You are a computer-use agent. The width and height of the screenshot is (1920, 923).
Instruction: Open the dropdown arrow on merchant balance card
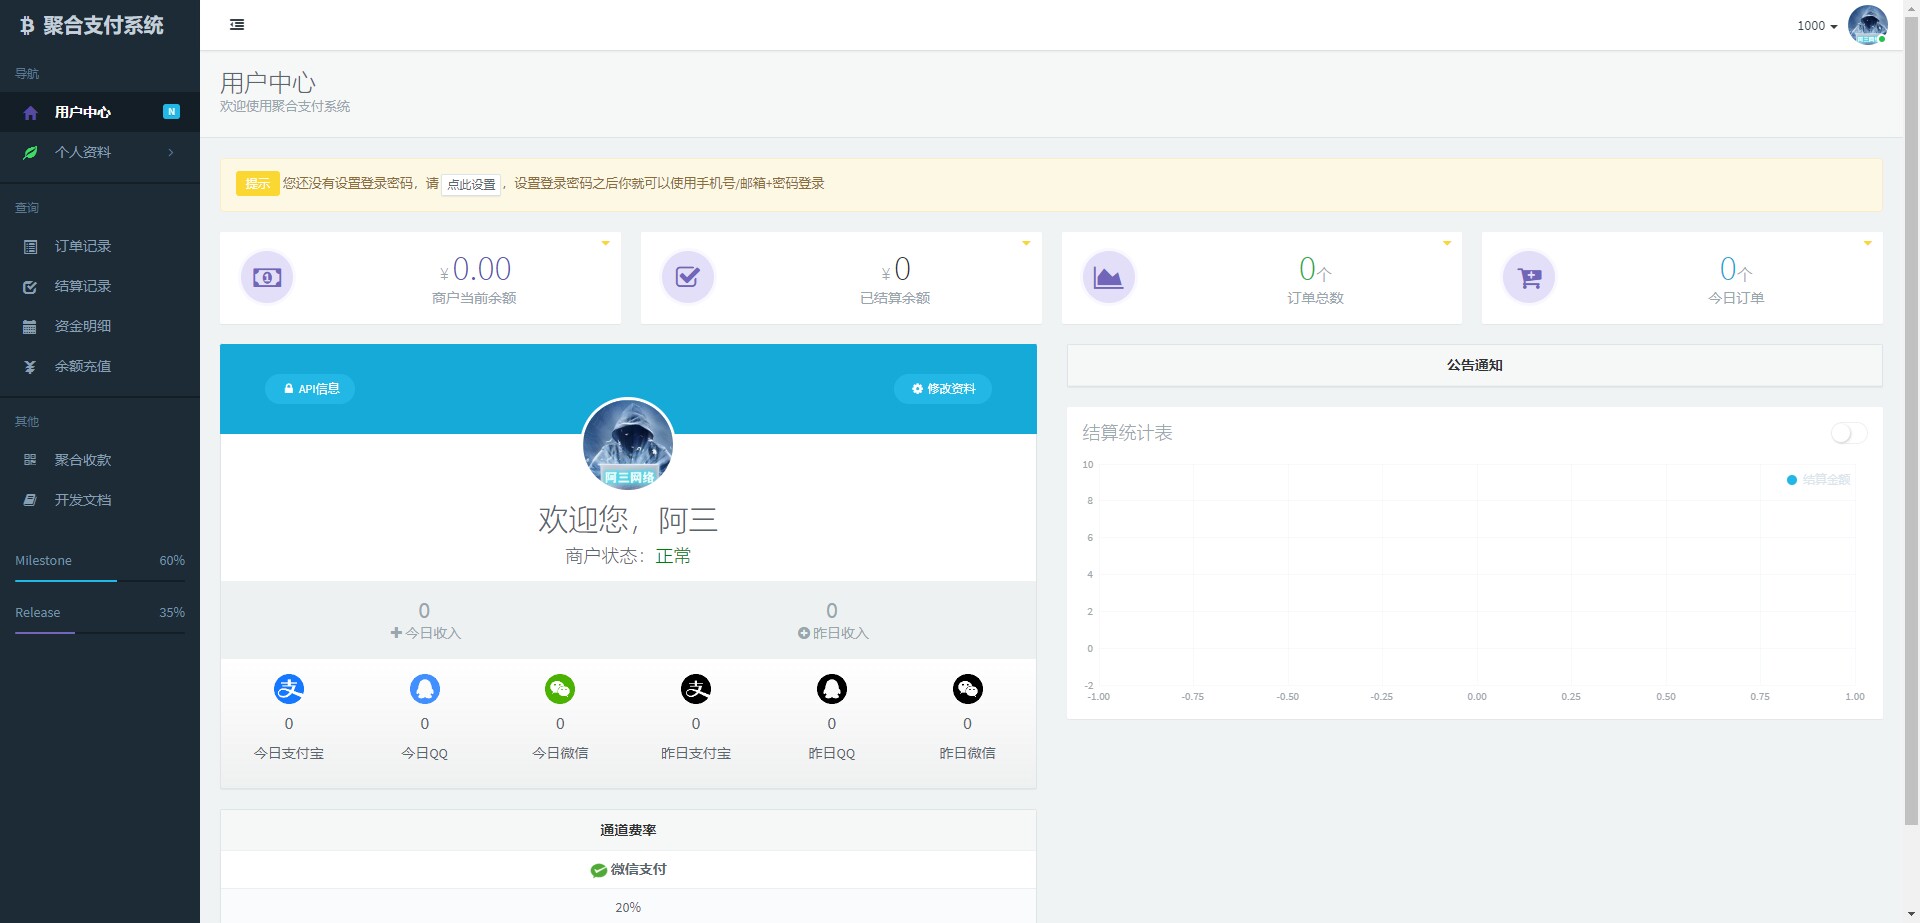pyautogui.click(x=605, y=243)
